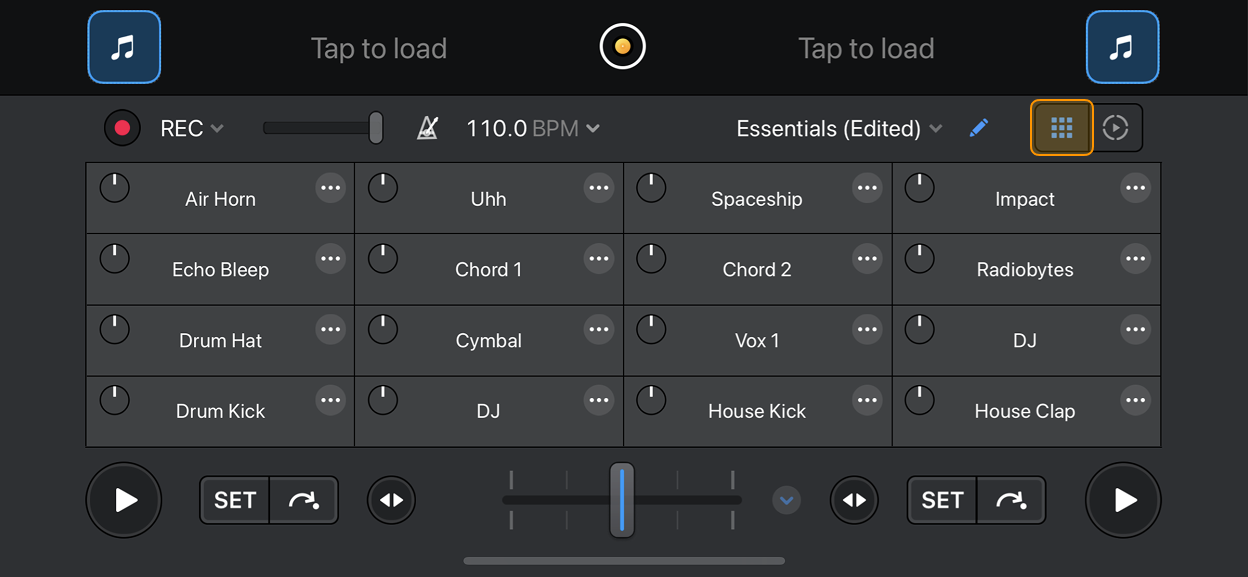The image size is (1248, 577).
Task: Start recording with the red record button
Action: (x=123, y=128)
